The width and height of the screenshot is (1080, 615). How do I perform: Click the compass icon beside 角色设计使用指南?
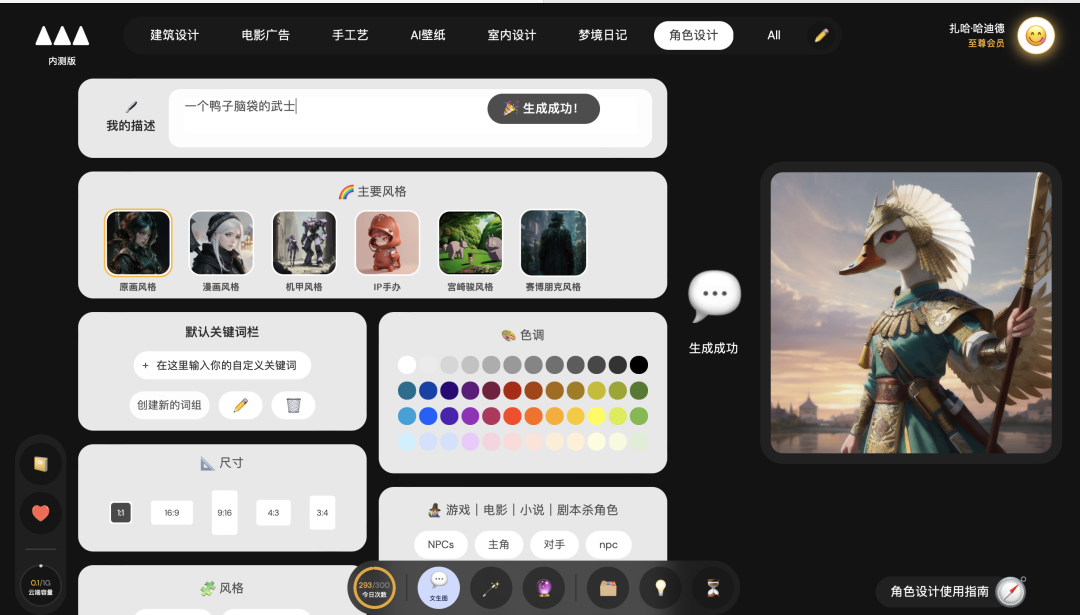[1010, 591]
